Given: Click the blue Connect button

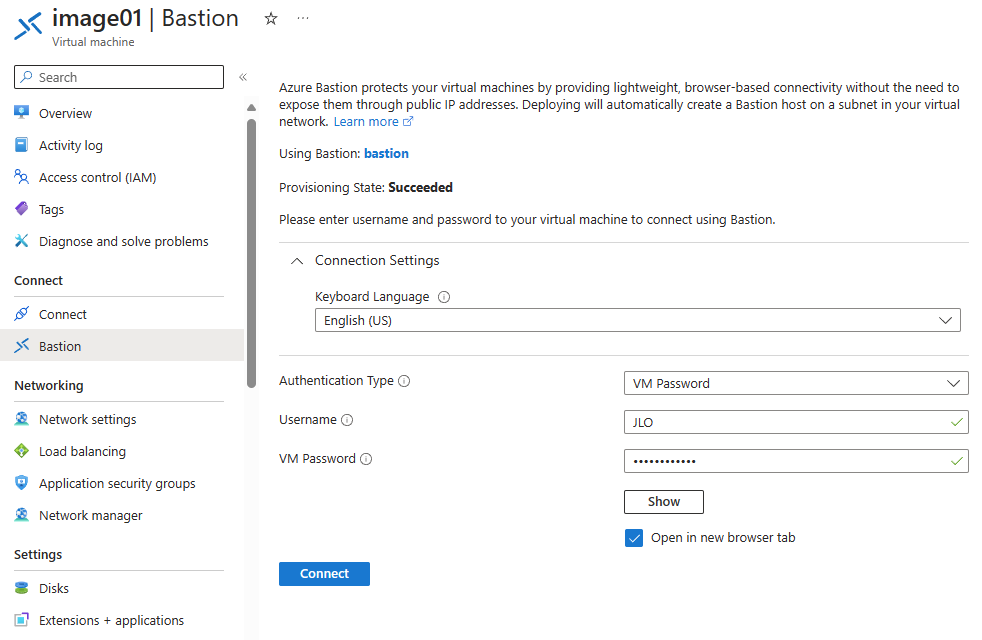Looking at the screenshot, I should 324,574.
